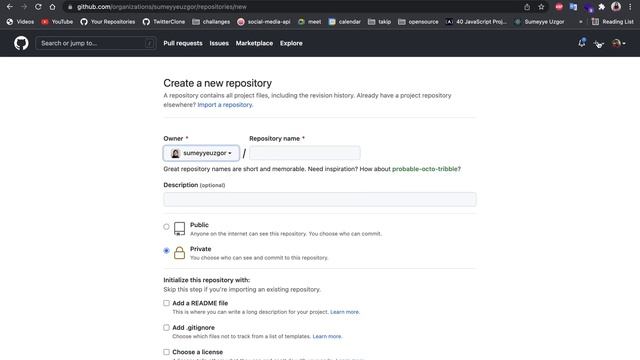Viewport: 640px width, 360px height.
Task: Open the Chrome three-dot menu
Action: [x=630, y=7]
